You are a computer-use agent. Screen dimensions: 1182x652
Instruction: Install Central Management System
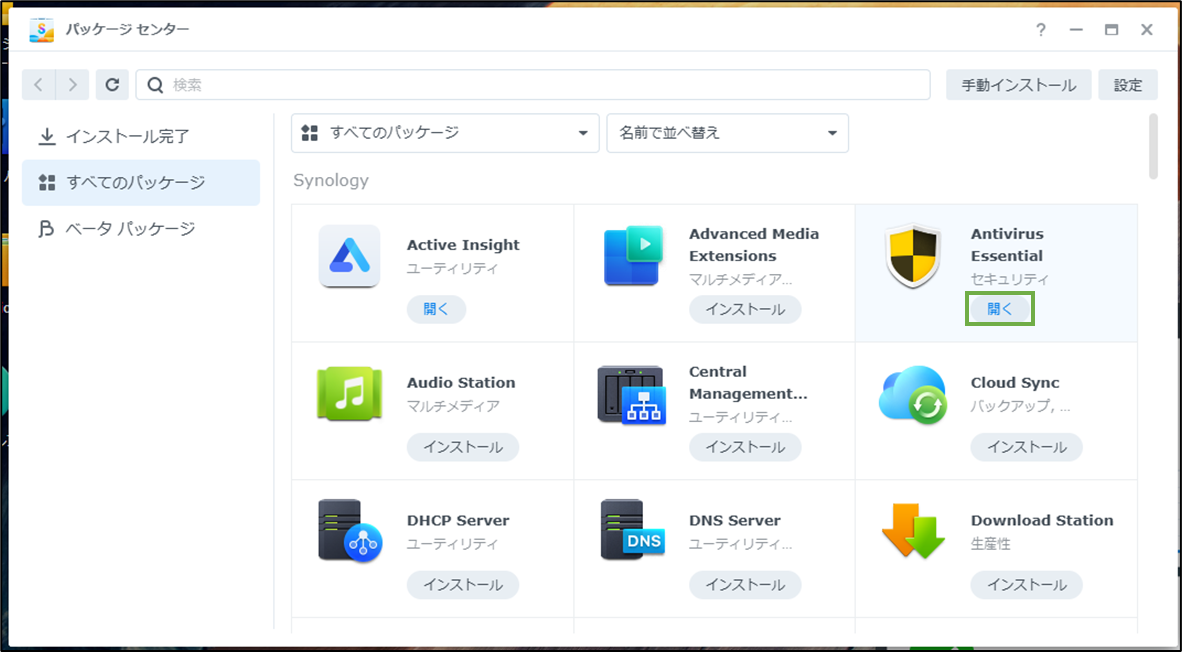point(745,447)
